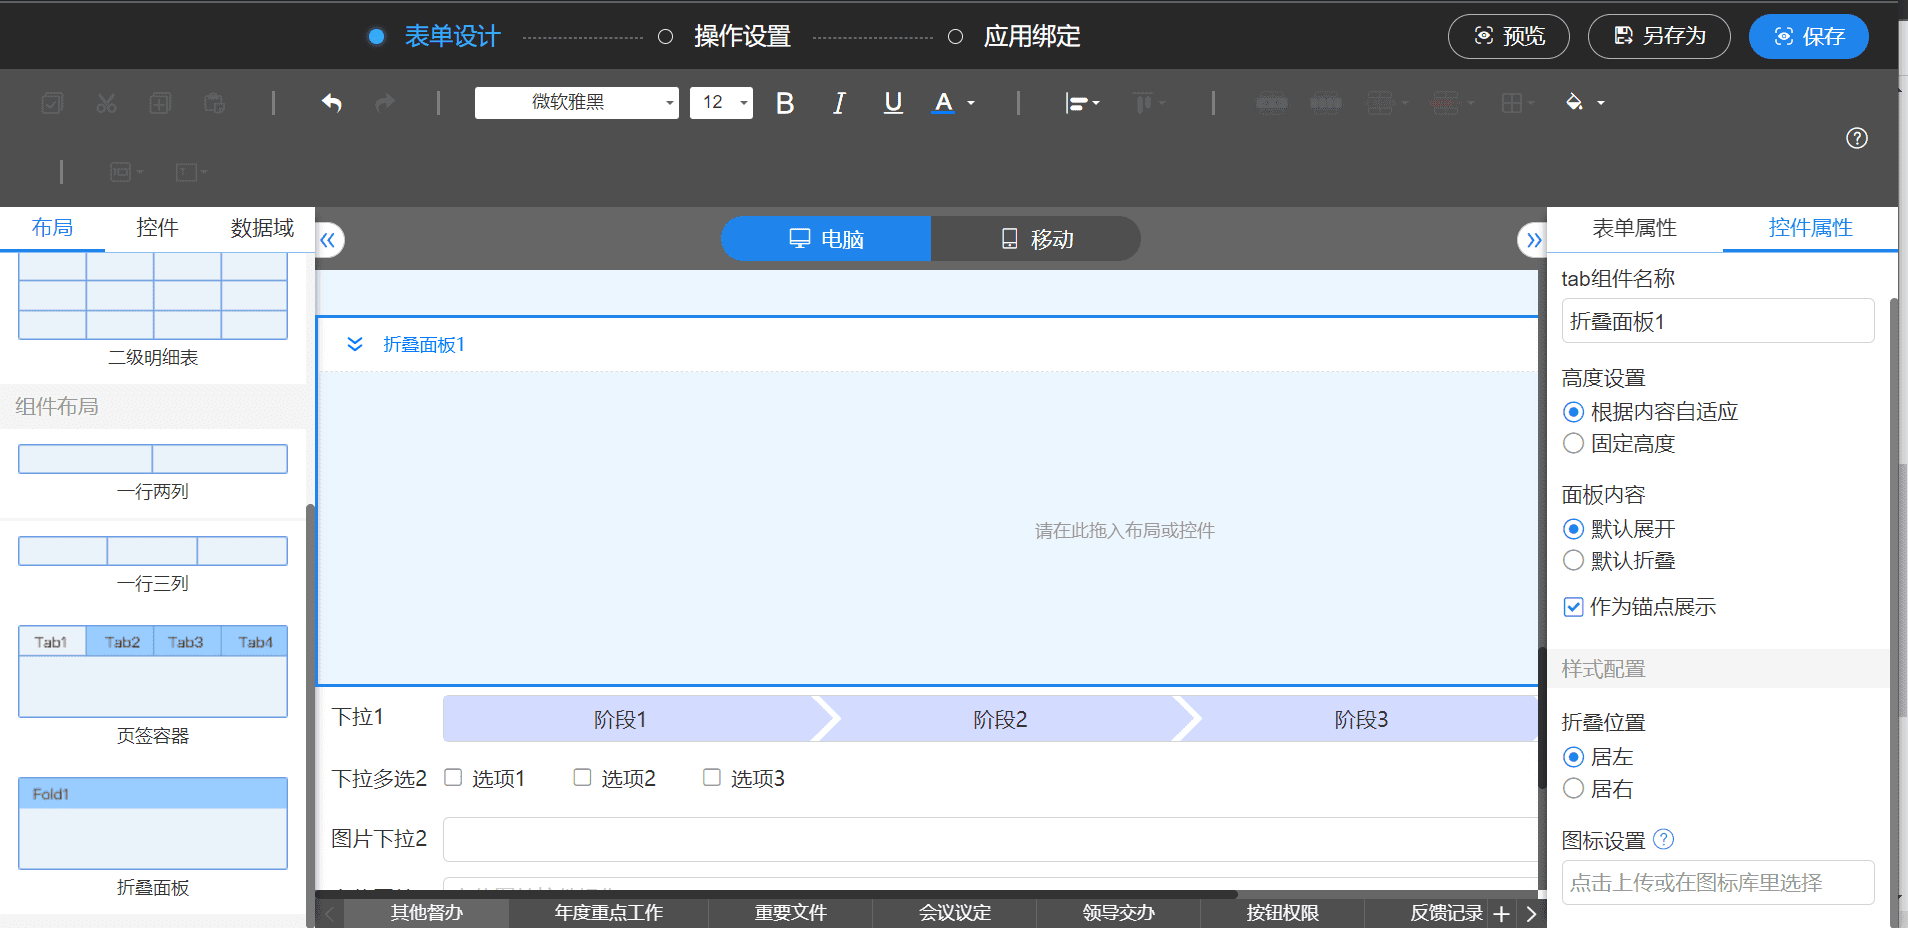Click the split cells icon

(x=1326, y=103)
